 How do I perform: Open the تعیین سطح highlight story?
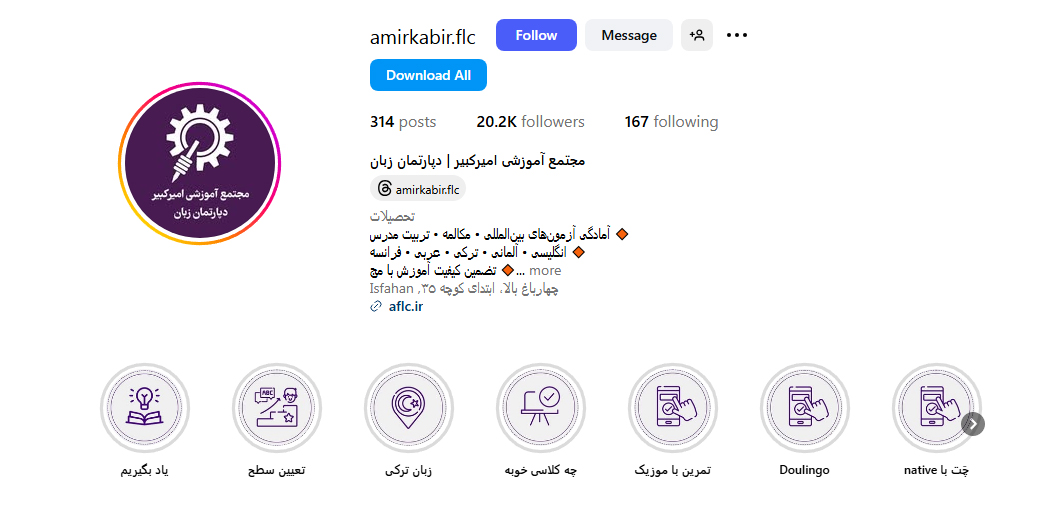(277, 407)
